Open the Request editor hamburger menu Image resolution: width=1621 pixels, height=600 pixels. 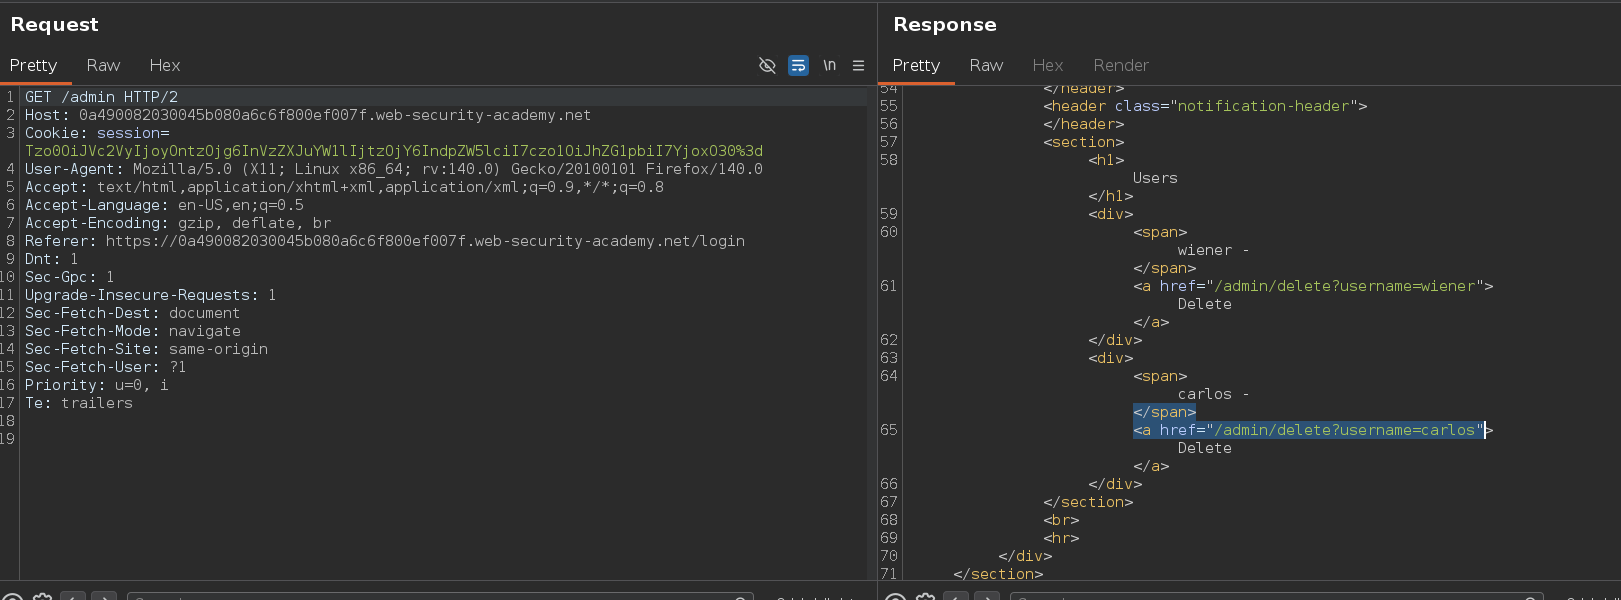click(858, 65)
